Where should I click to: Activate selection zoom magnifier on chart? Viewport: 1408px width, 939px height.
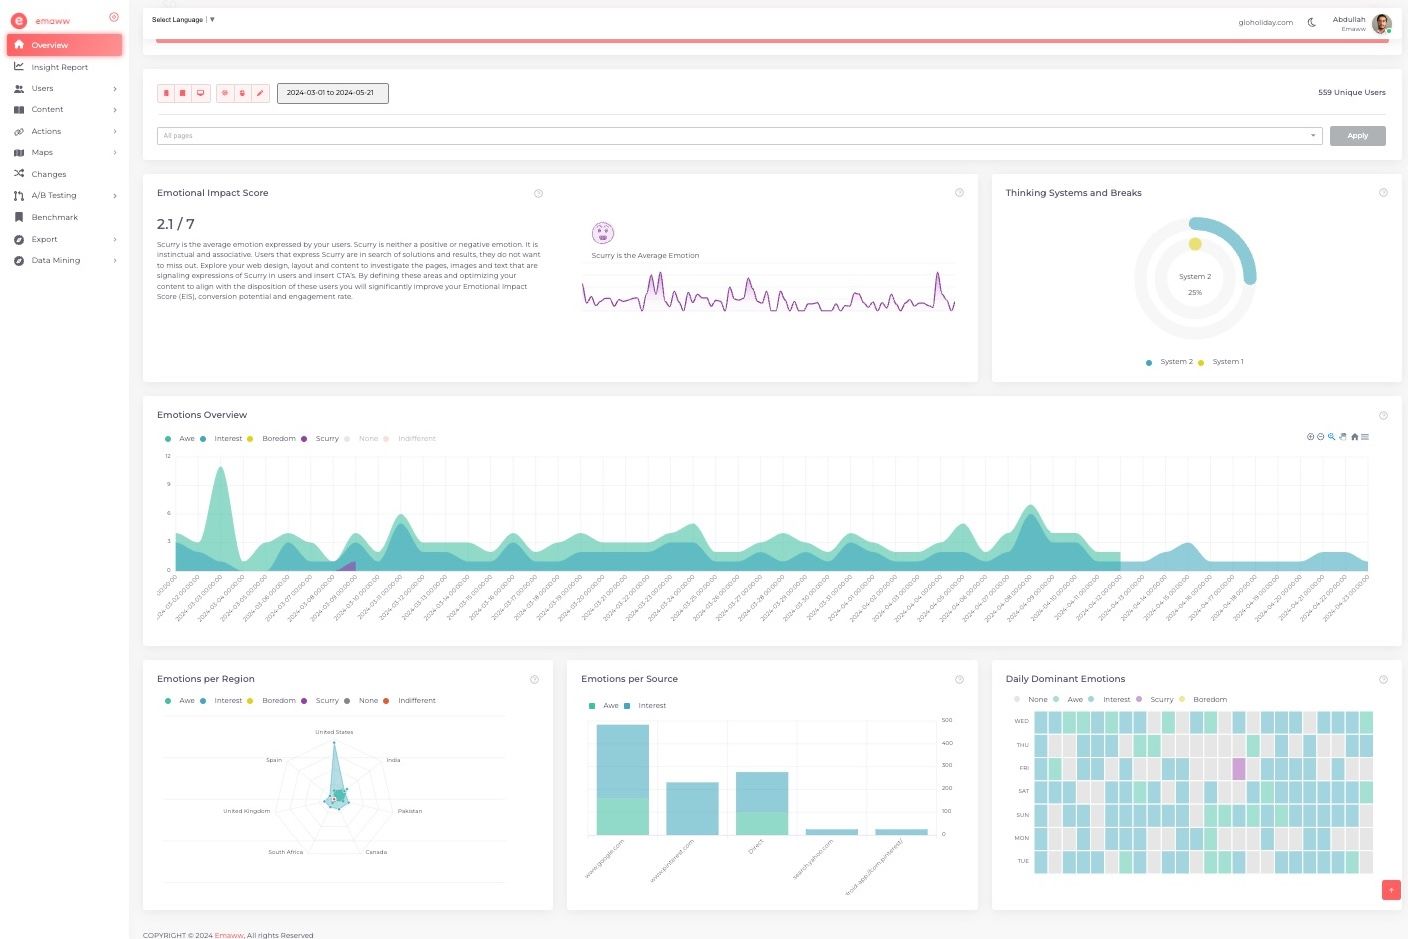(x=1332, y=437)
